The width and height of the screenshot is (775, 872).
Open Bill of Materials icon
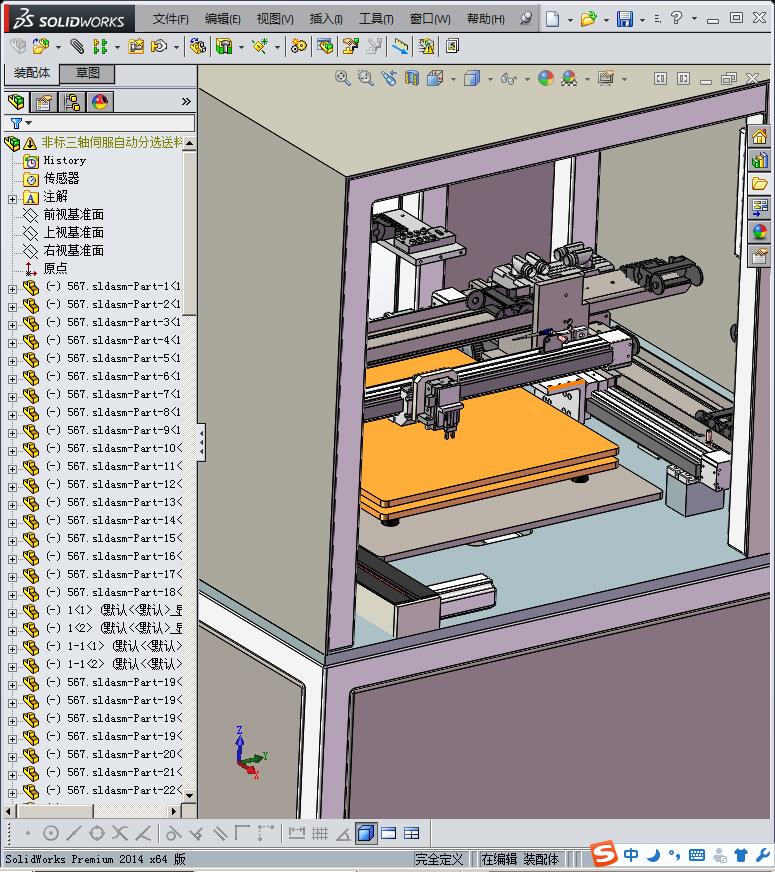[x=326, y=46]
